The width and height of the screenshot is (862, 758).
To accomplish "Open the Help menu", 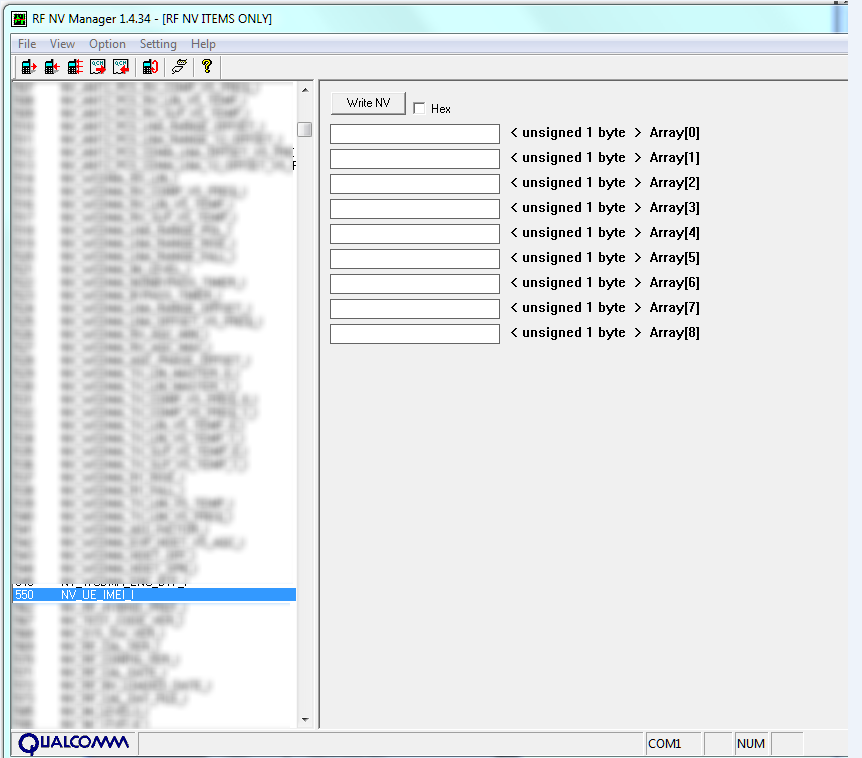I will click(x=203, y=44).
